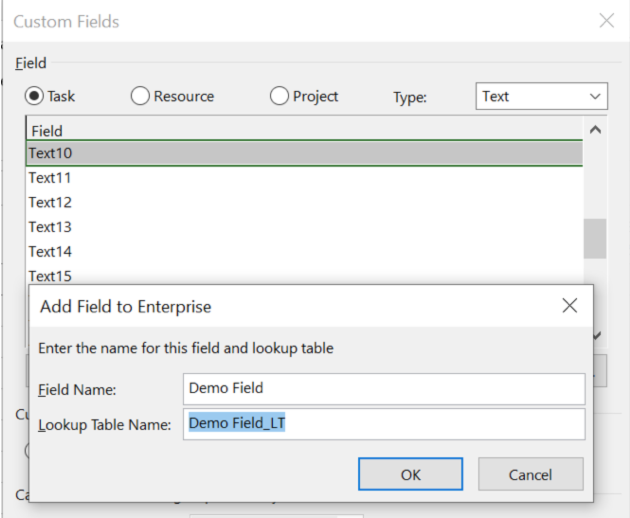The image size is (630, 518).
Task: Open the Type dropdown showing Text
Action: 541,96
